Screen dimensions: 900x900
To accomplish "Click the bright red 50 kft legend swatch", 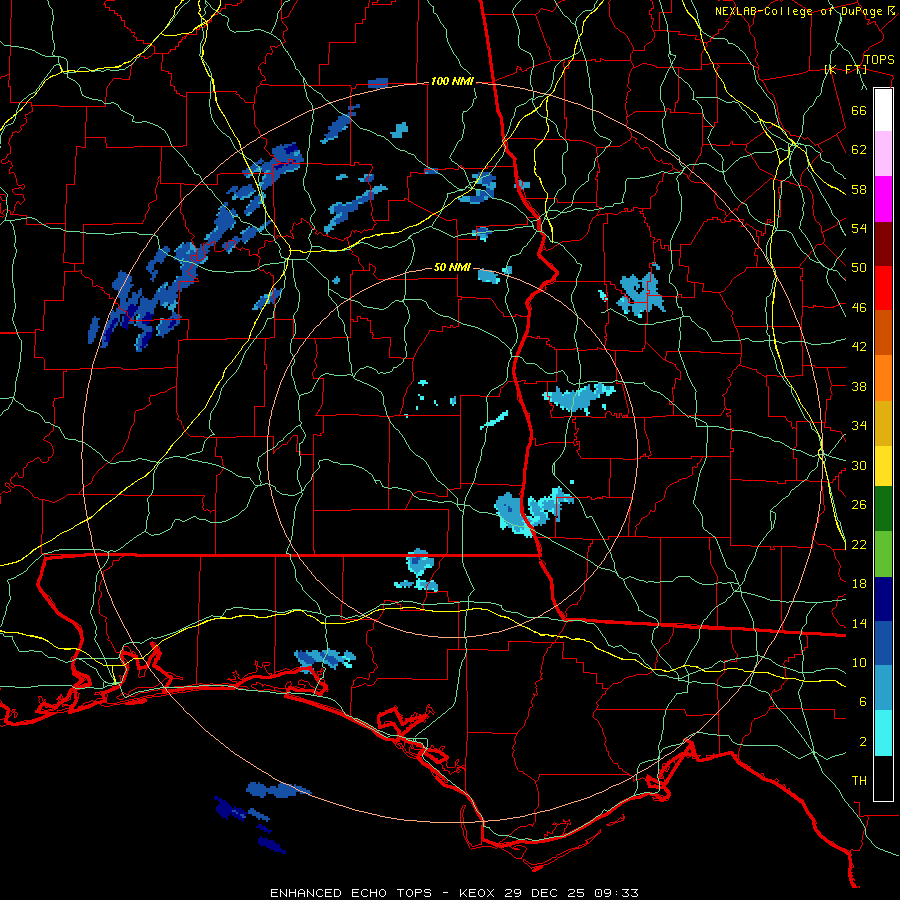I will pos(883,288).
